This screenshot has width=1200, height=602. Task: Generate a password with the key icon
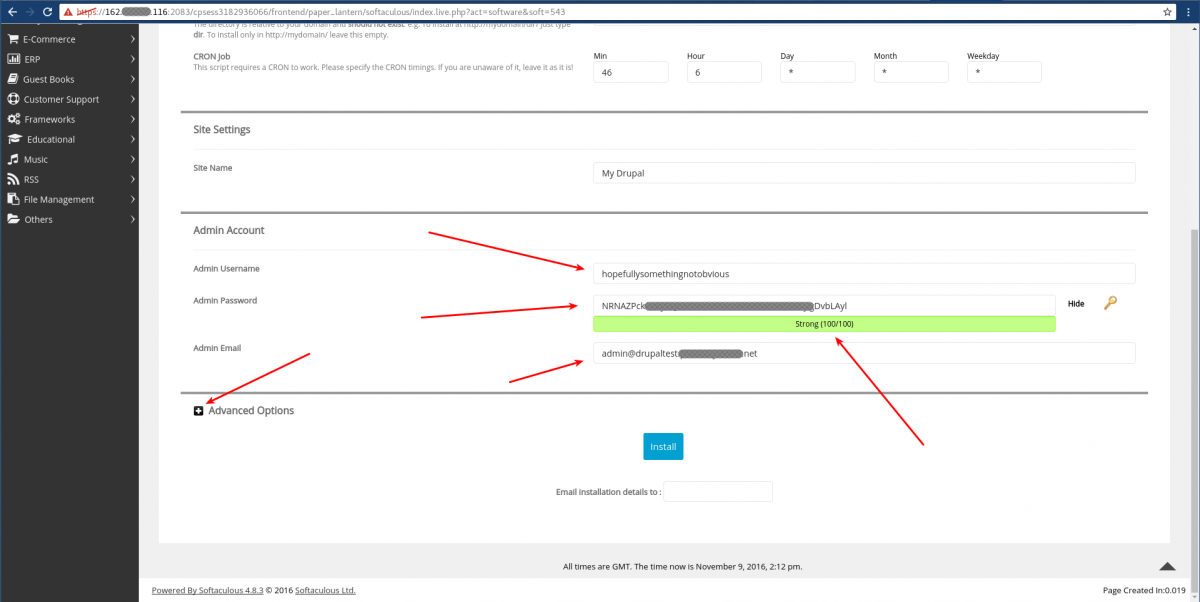click(x=1110, y=303)
